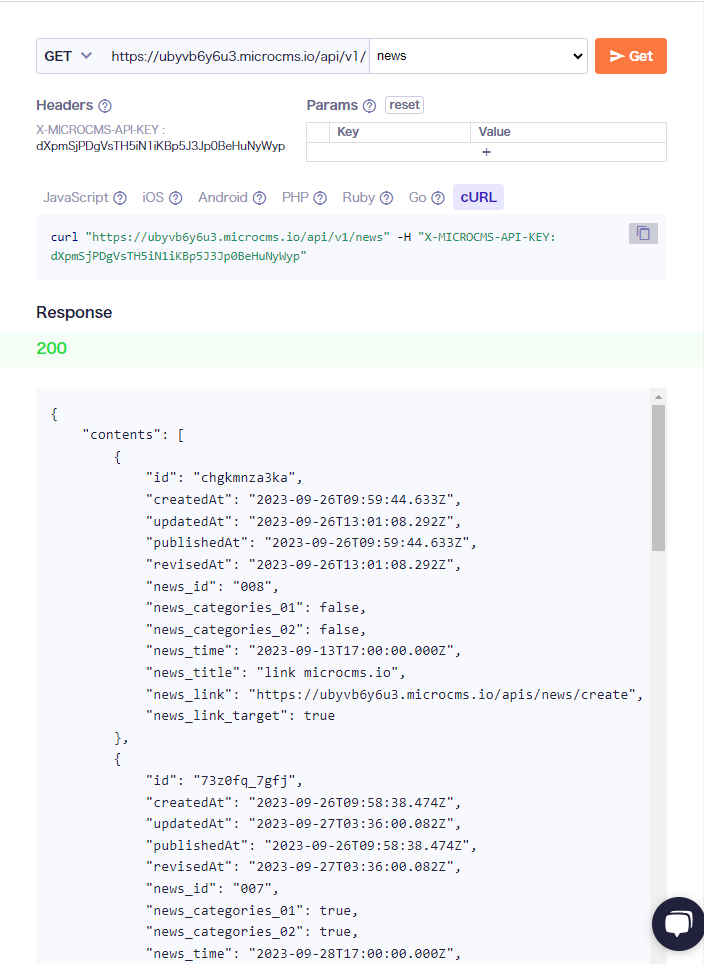The image size is (704, 964).
Task: Click help icon beside Go tab
Action: coord(438,198)
